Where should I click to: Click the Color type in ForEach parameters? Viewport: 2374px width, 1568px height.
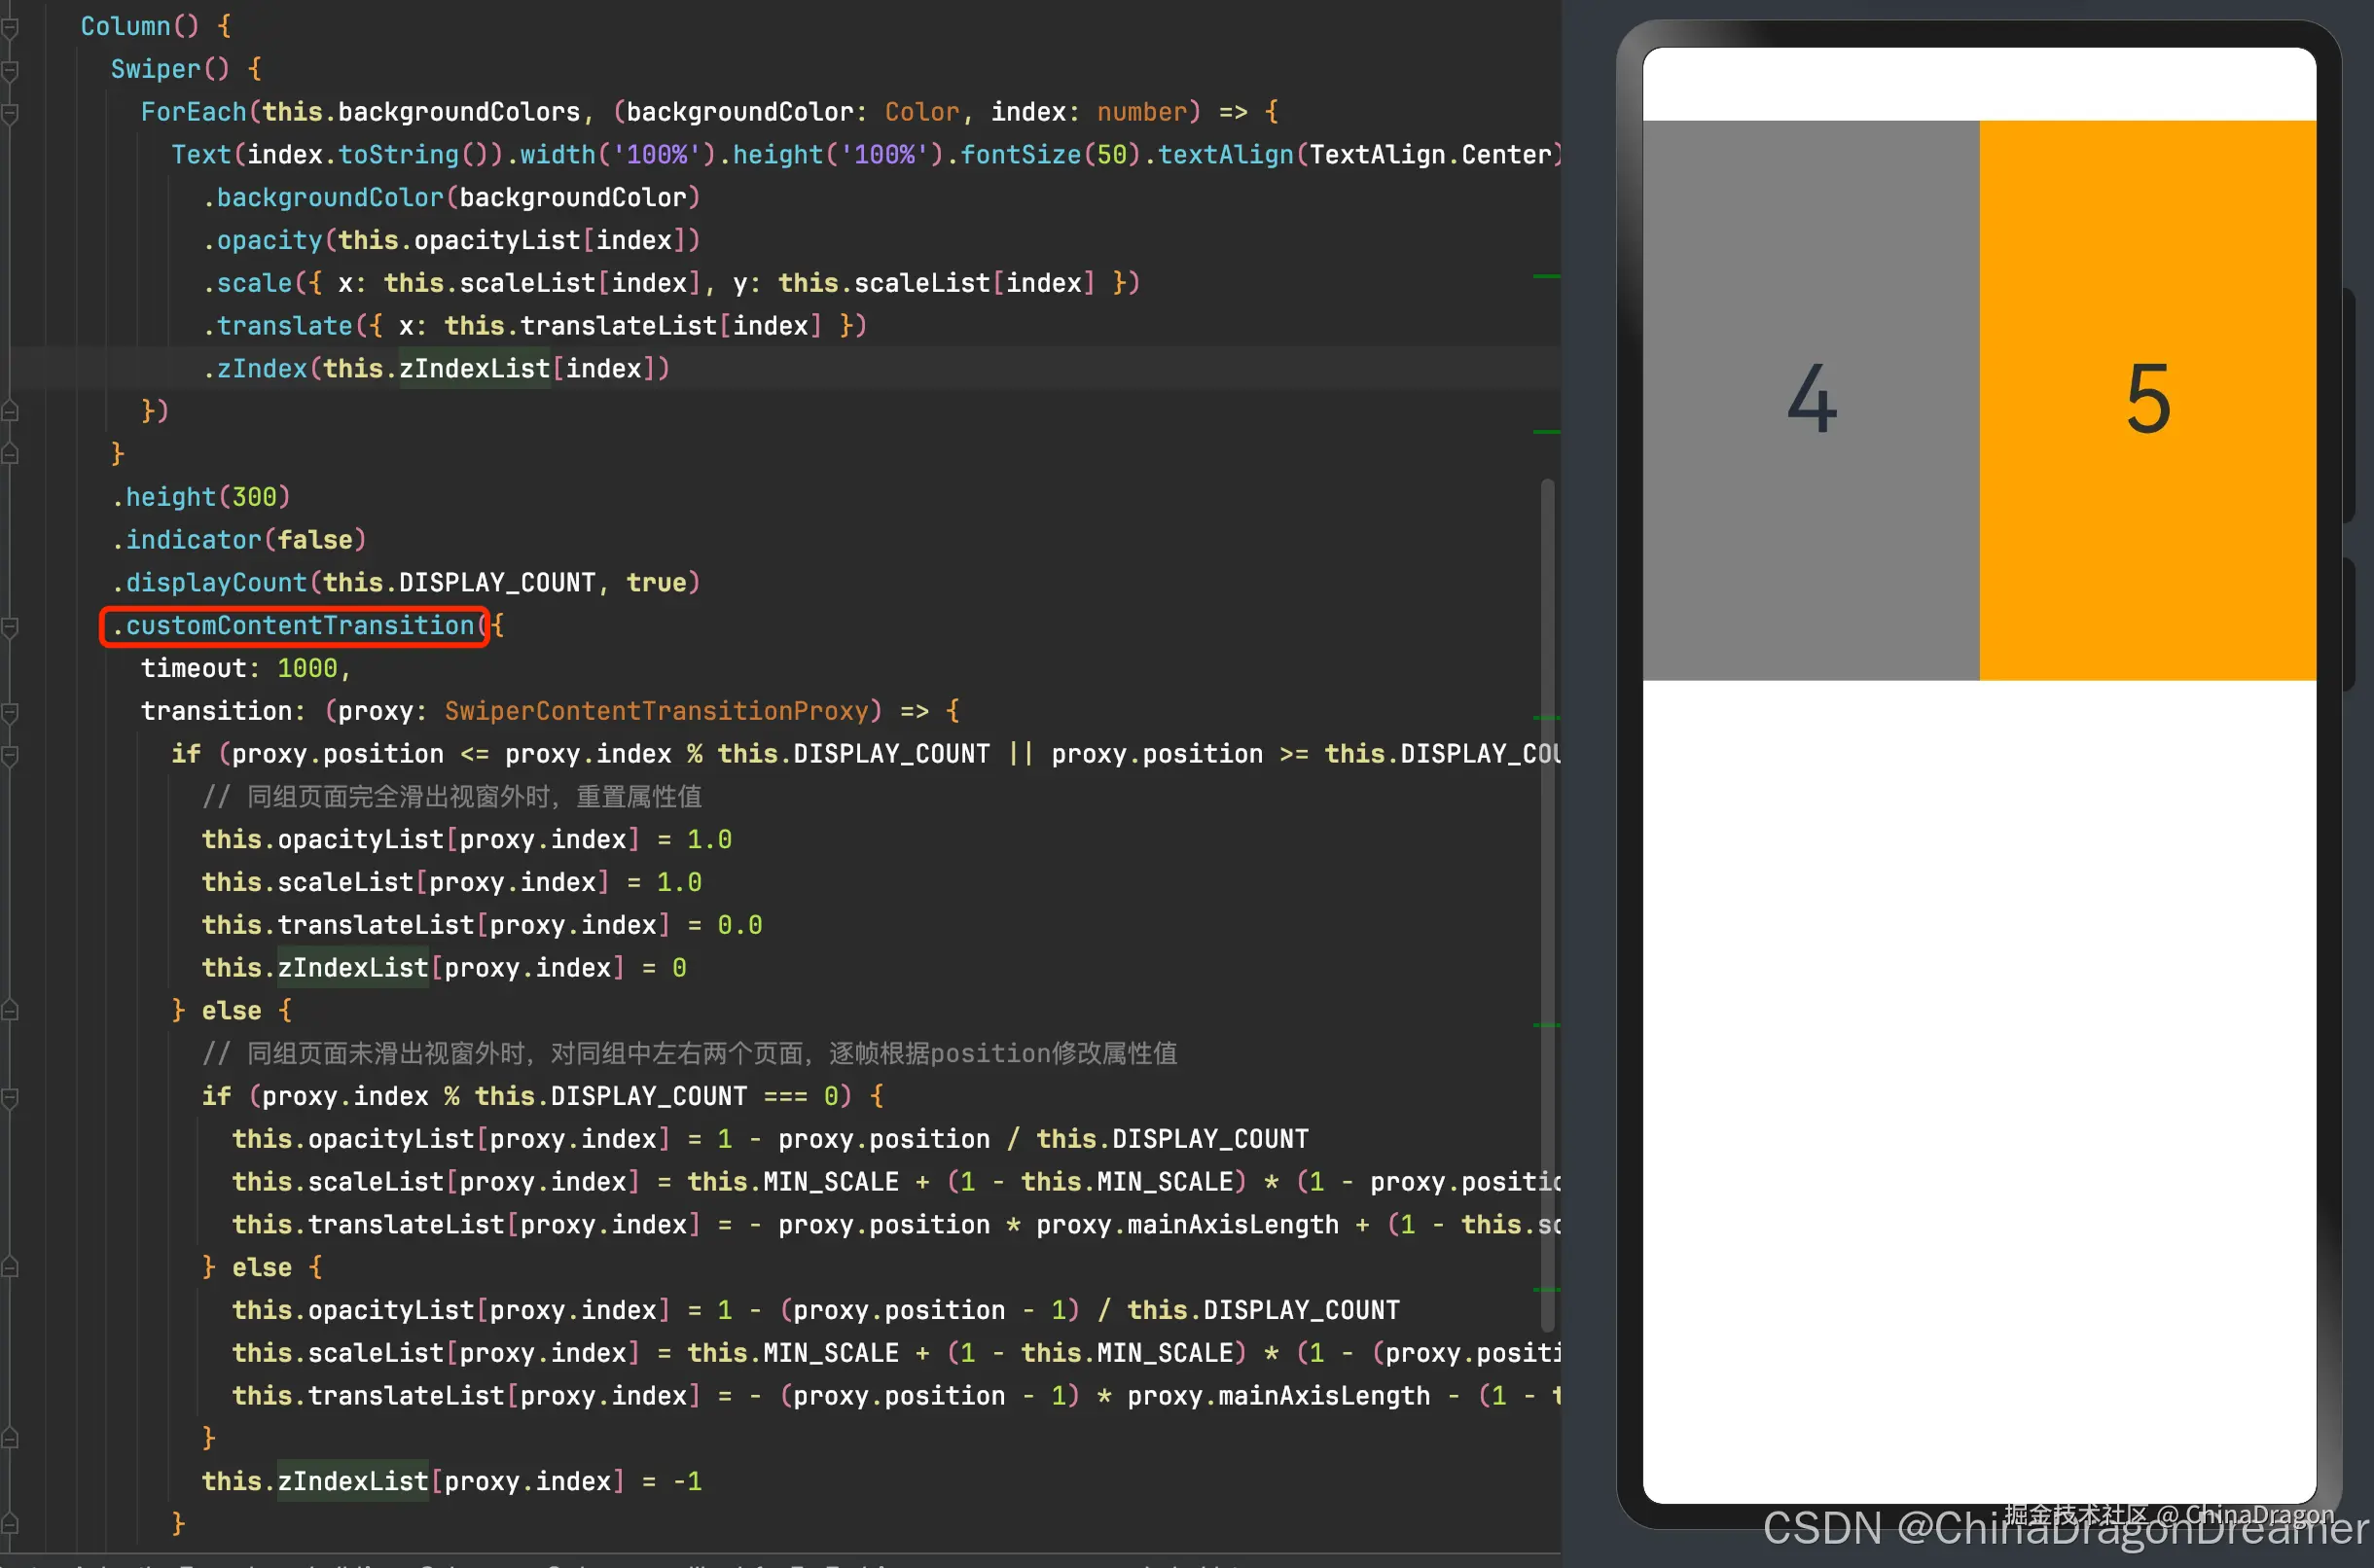click(x=921, y=112)
